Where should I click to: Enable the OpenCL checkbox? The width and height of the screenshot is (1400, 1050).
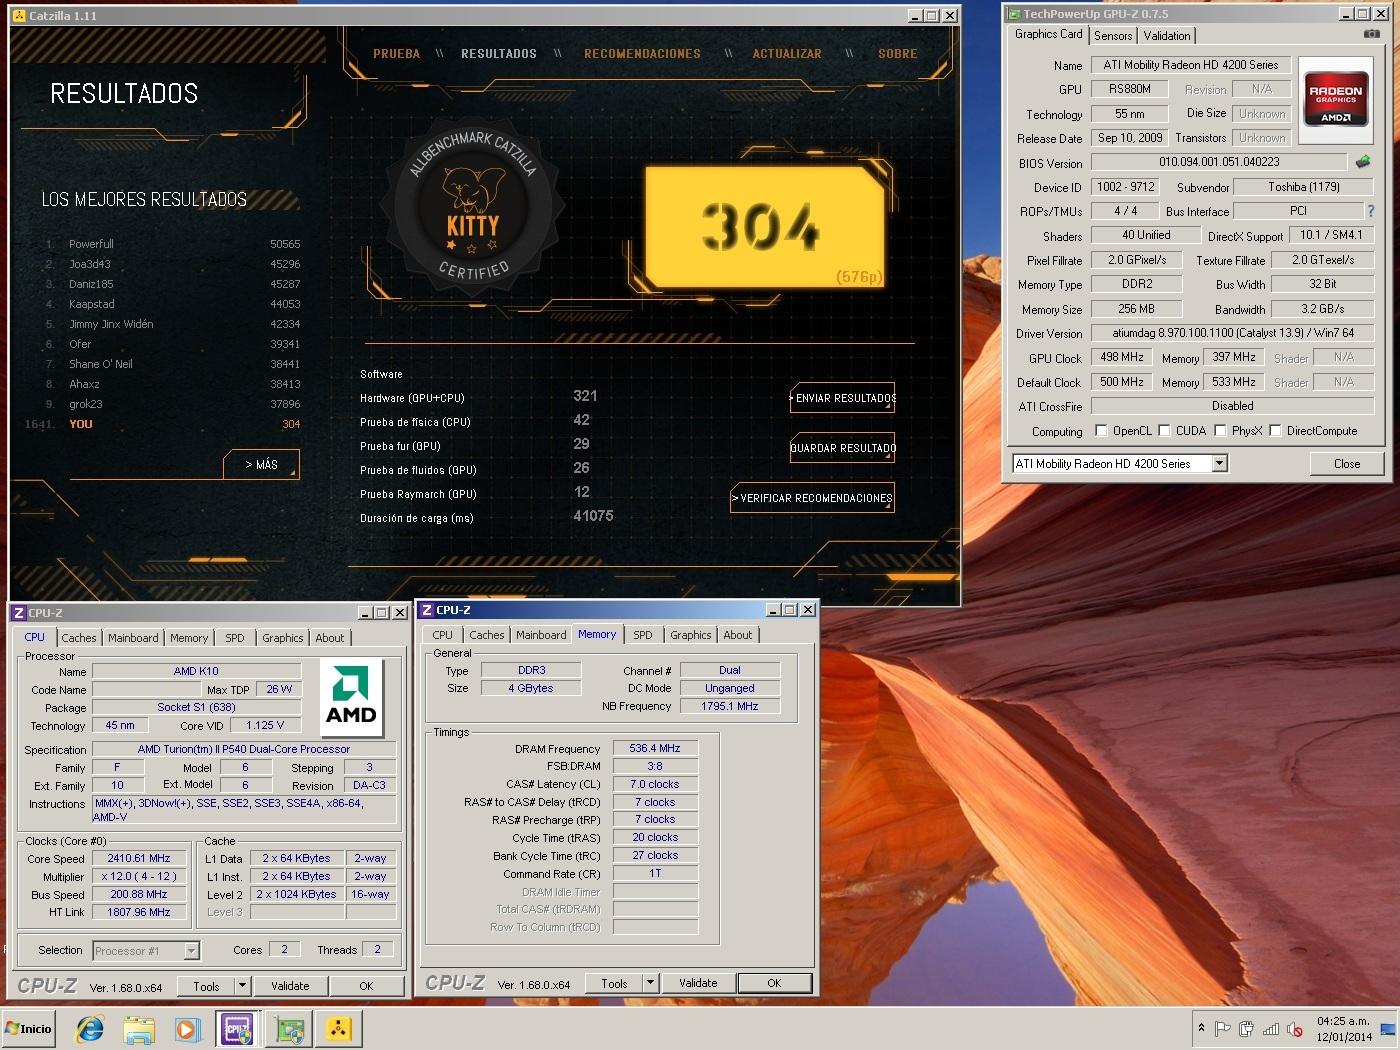pos(1101,431)
